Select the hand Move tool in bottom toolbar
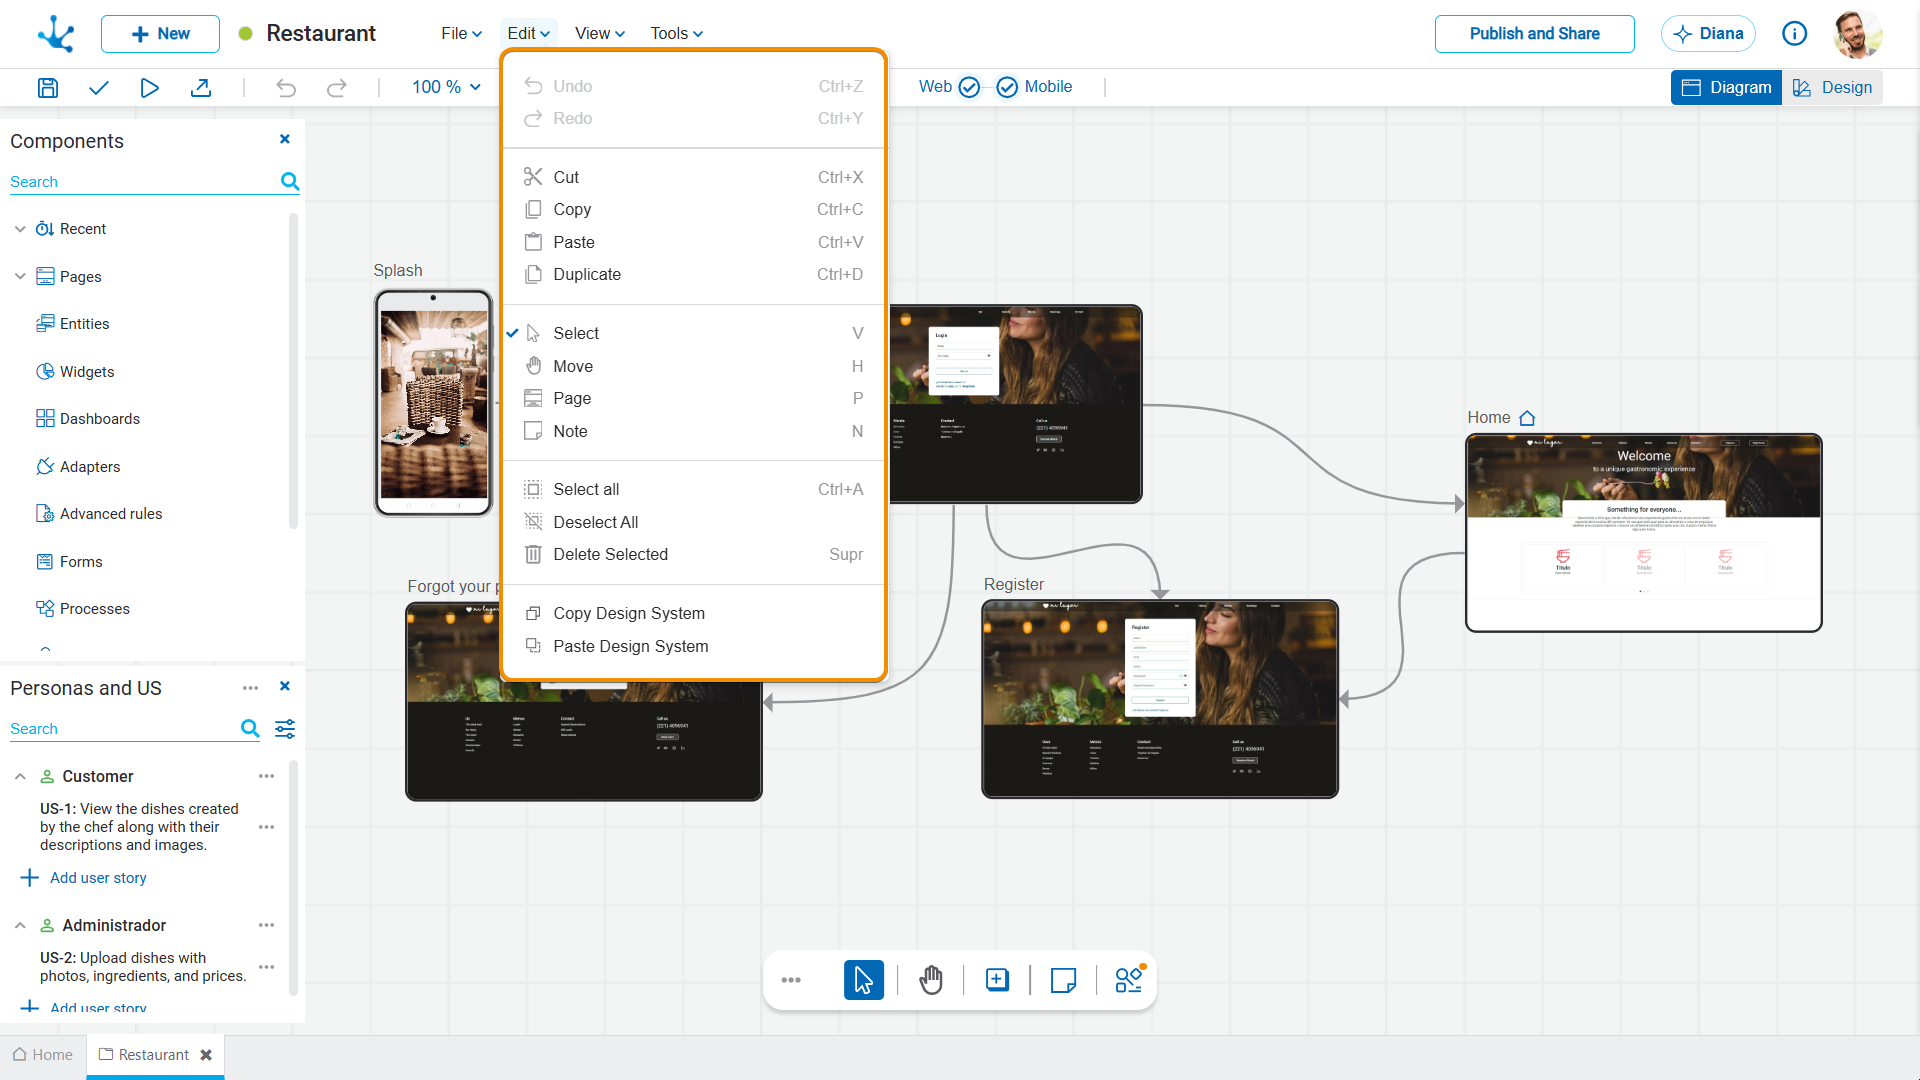This screenshot has width=1920, height=1080. coord(931,980)
